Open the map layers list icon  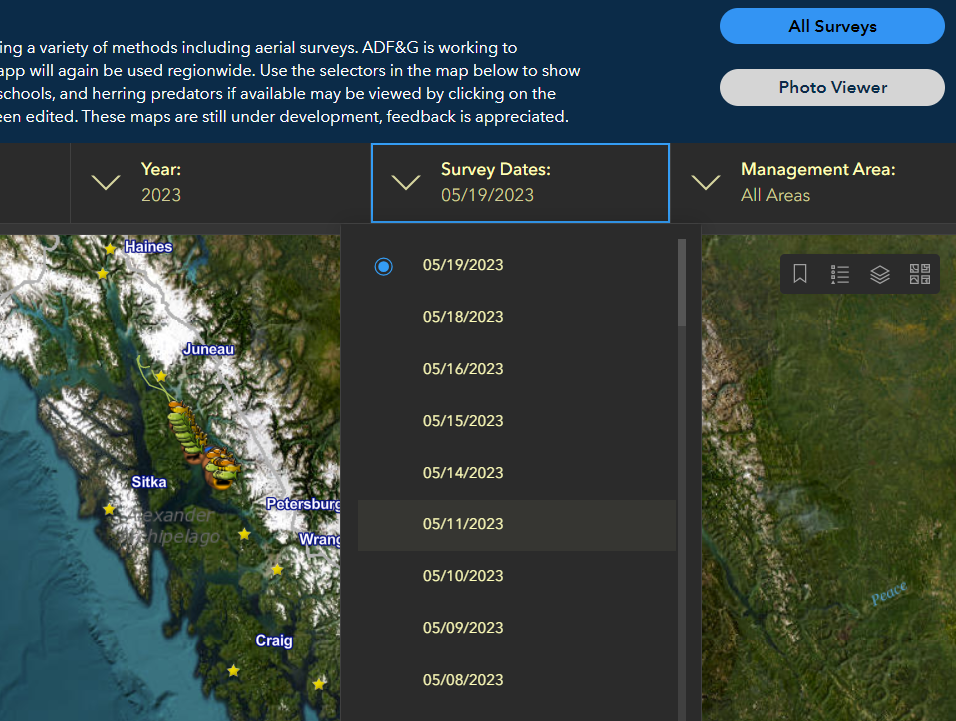880,274
